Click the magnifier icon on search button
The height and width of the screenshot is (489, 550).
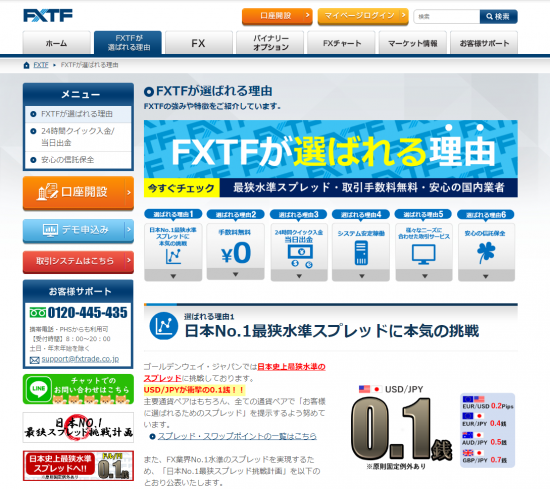(490, 16)
